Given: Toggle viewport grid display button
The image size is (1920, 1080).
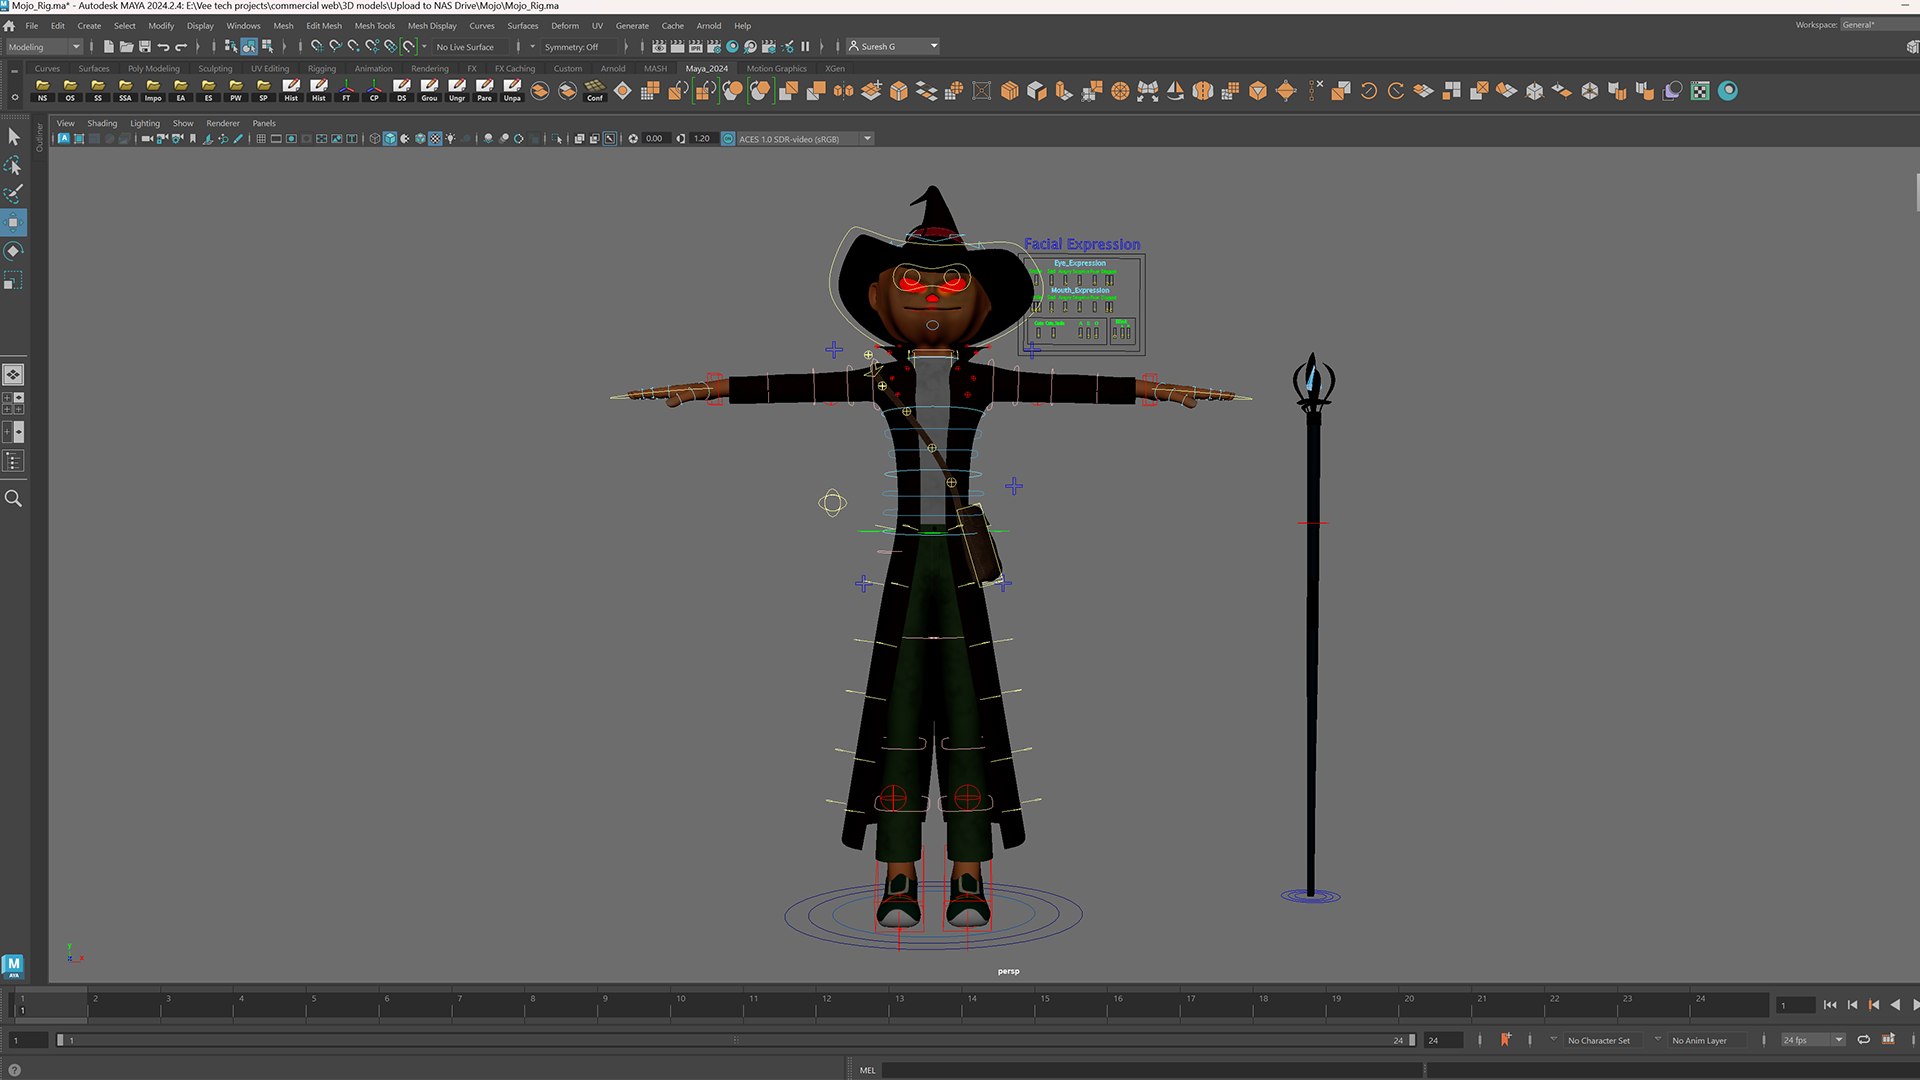Looking at the screenshot, I should pyautogui.click(x=261, y=139).
